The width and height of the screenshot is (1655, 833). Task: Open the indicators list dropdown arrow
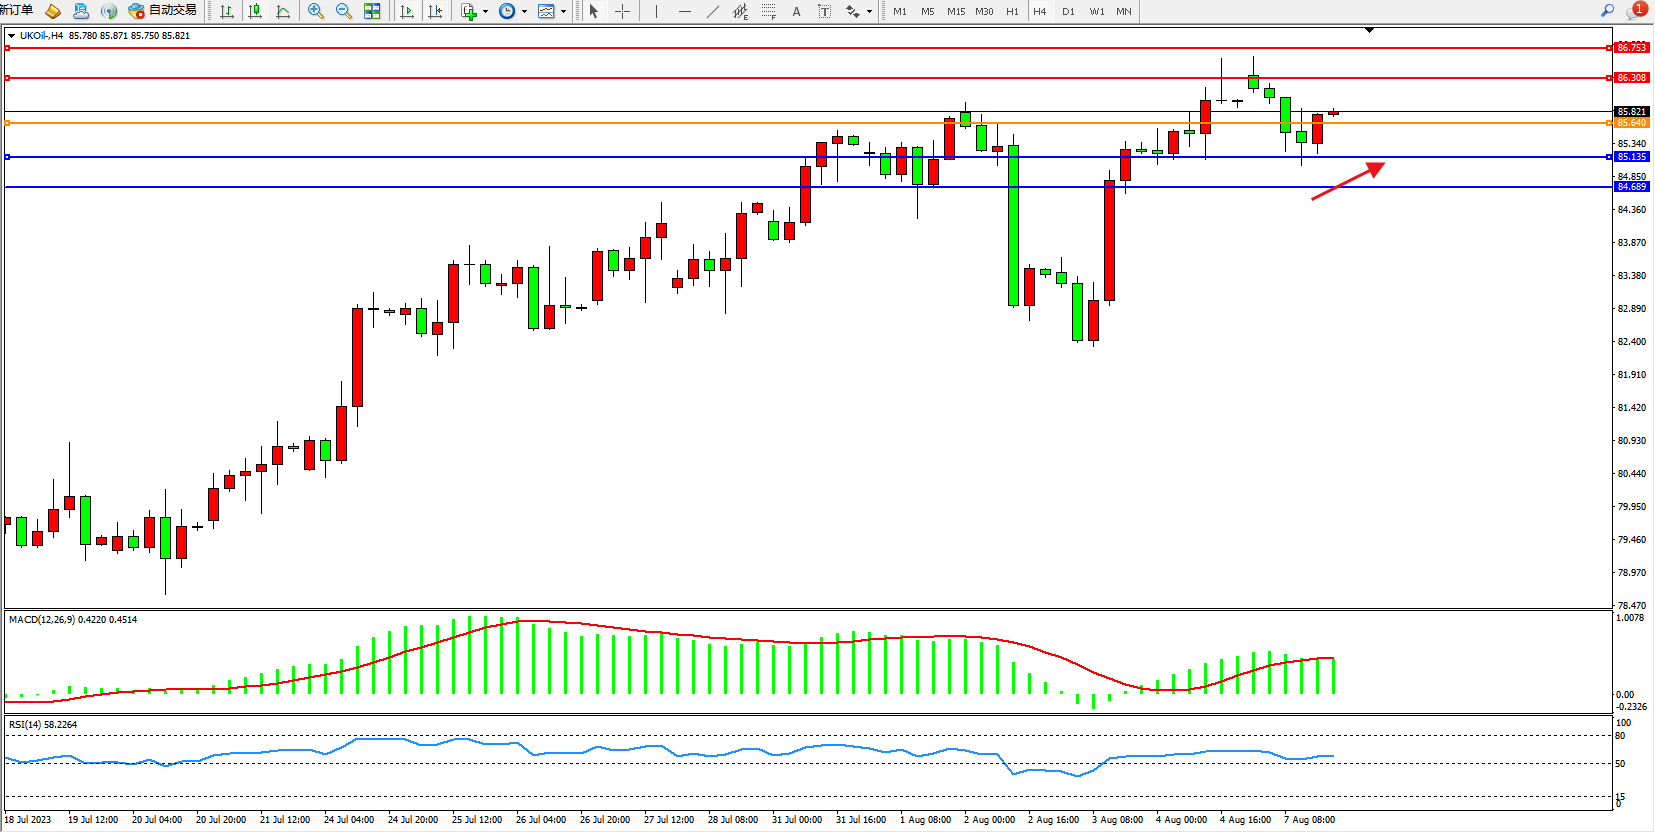pyautogui.click(x=486, y=12)
